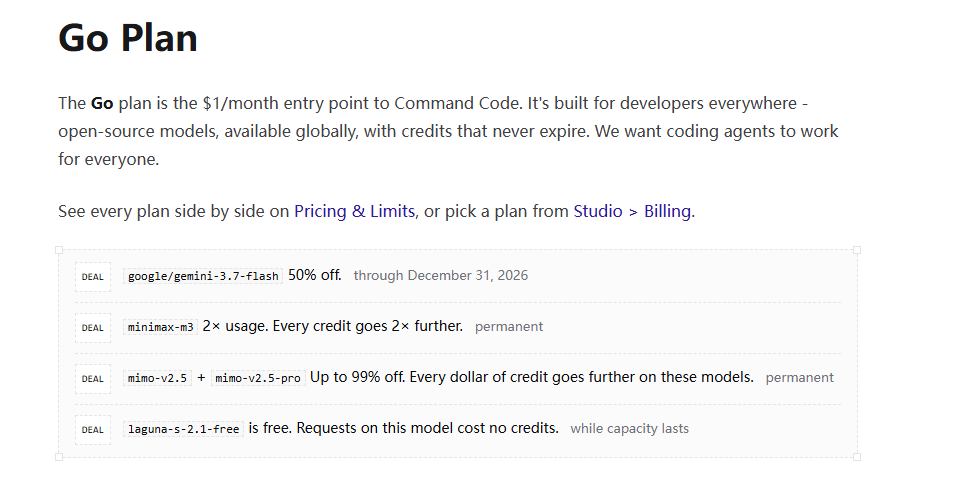Image resolution: width=962 pixels, height=501 pixels.
Task: Click the '50% off.' deal text
Action: [x=315, y=275]
